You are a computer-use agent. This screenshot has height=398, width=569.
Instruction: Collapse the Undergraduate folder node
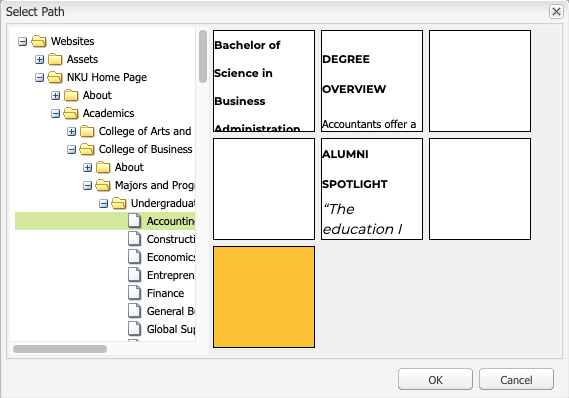[x=103, y=204]
